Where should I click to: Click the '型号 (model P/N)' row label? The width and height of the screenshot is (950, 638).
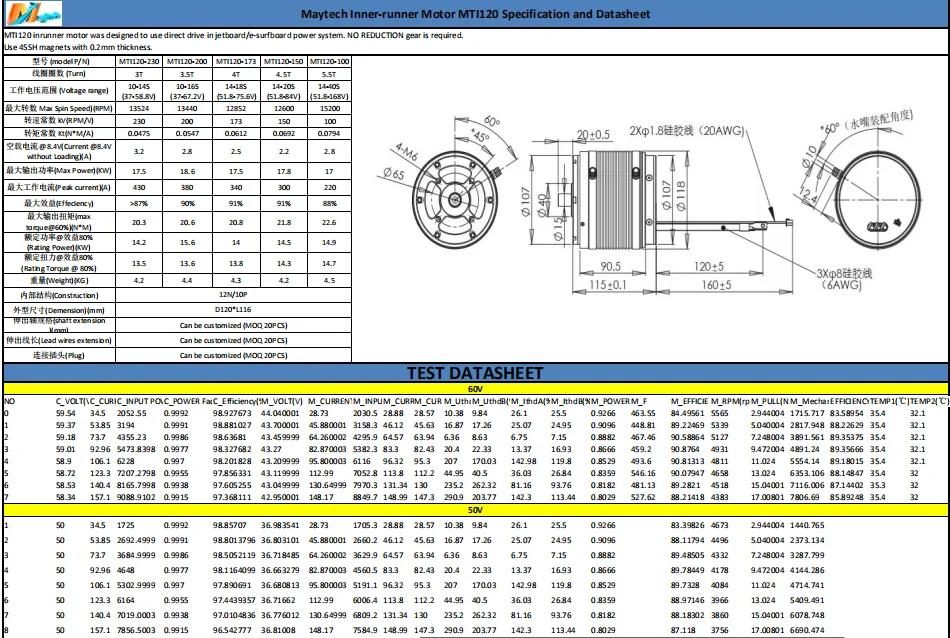pyautogui.click(x=61, y=61)
